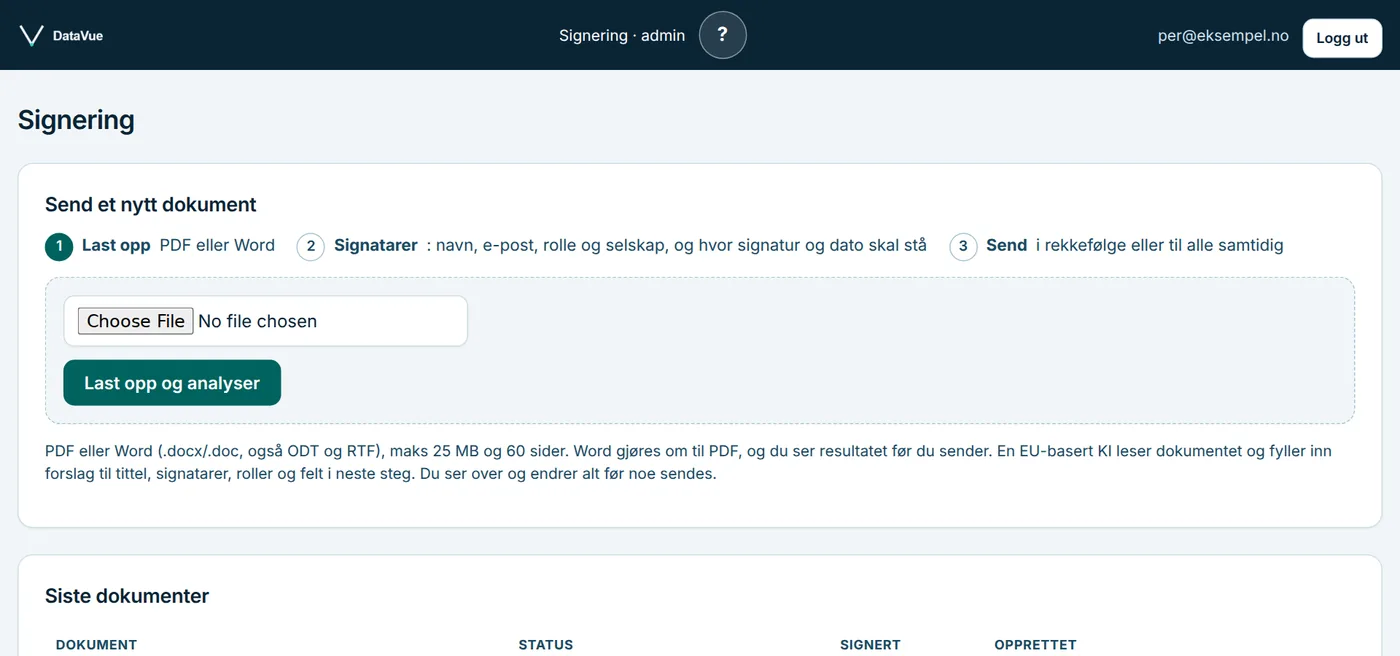Click the STATUS column header
The height and width of the screenshot is (656, 1400).
point(546,645)
